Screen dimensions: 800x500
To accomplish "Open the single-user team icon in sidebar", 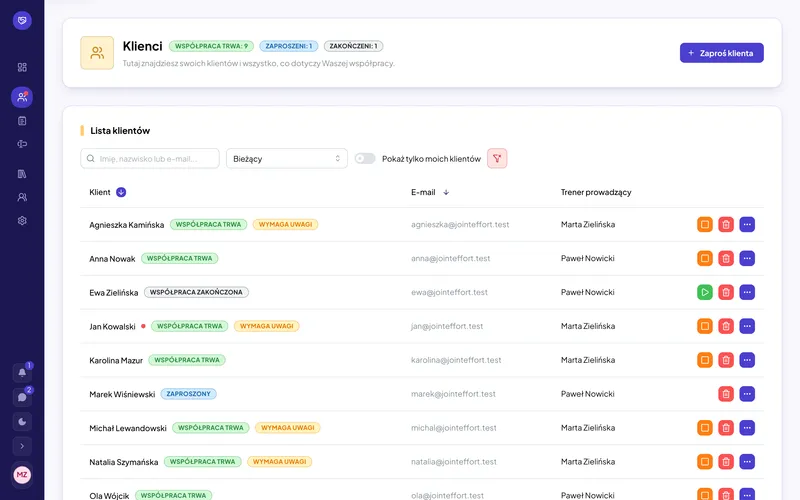I will [x=22, y=197].
